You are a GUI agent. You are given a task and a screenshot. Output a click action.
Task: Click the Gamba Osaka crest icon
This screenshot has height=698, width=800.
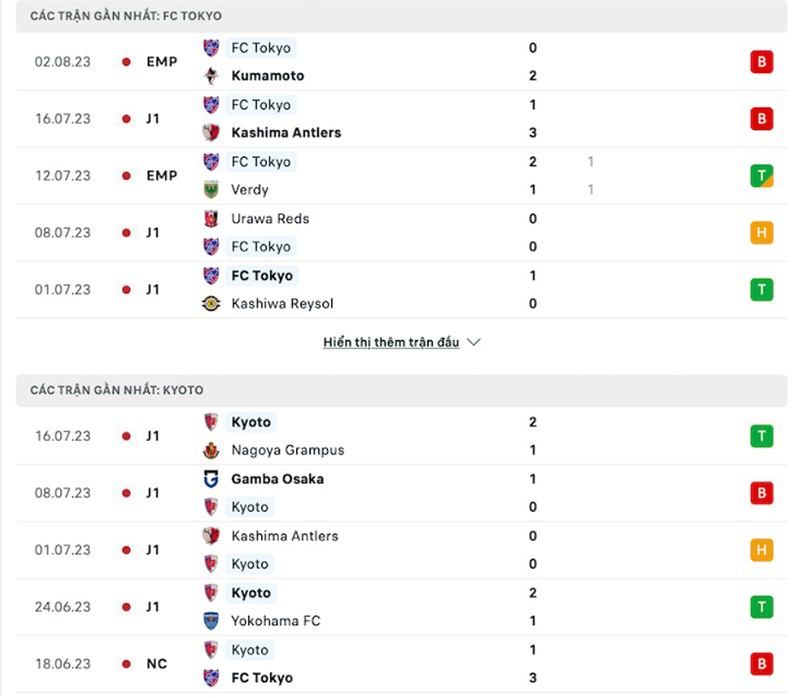click(x=211, y=479)
